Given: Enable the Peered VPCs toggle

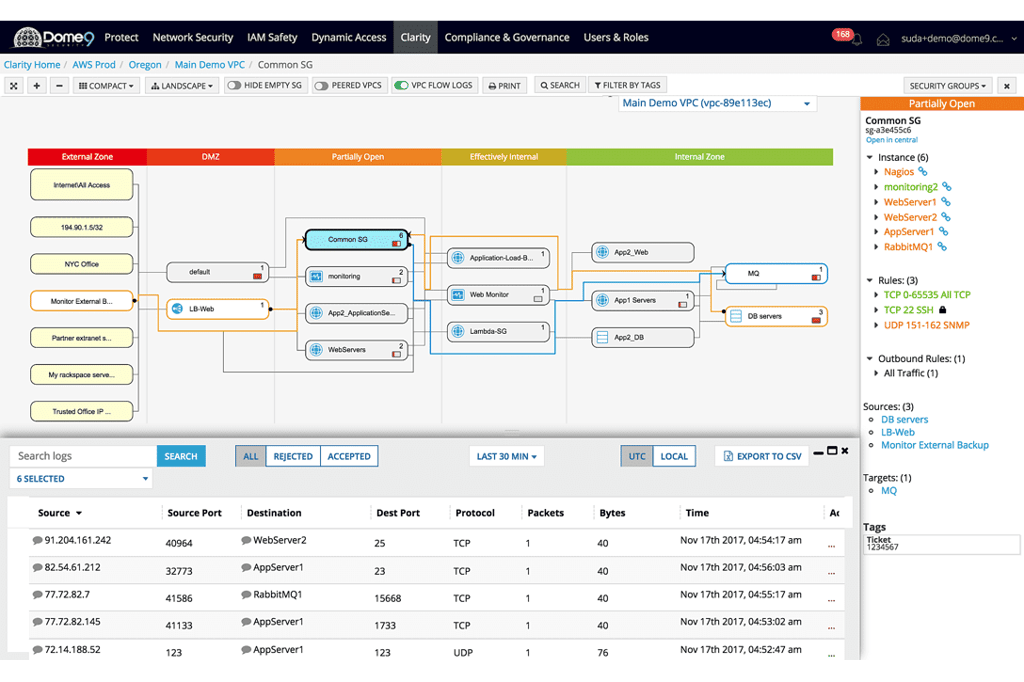Looking at the screenshot, I should 321,86.
